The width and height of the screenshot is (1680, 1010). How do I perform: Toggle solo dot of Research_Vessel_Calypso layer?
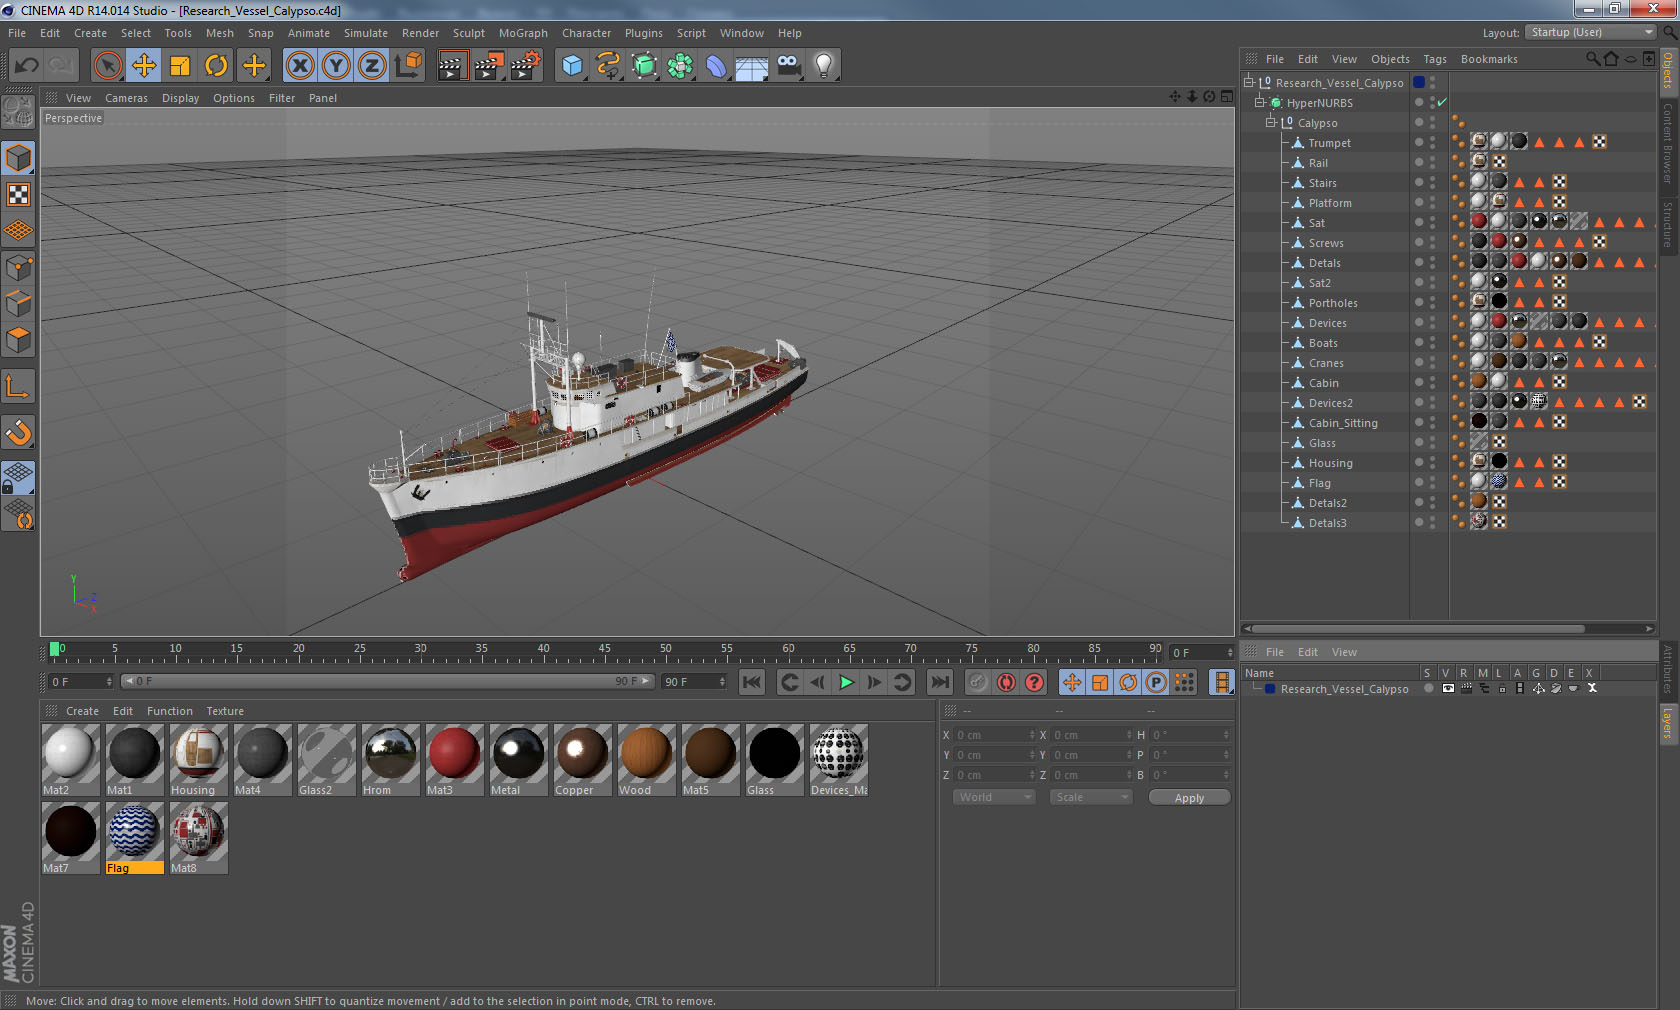pos(1428,688)
